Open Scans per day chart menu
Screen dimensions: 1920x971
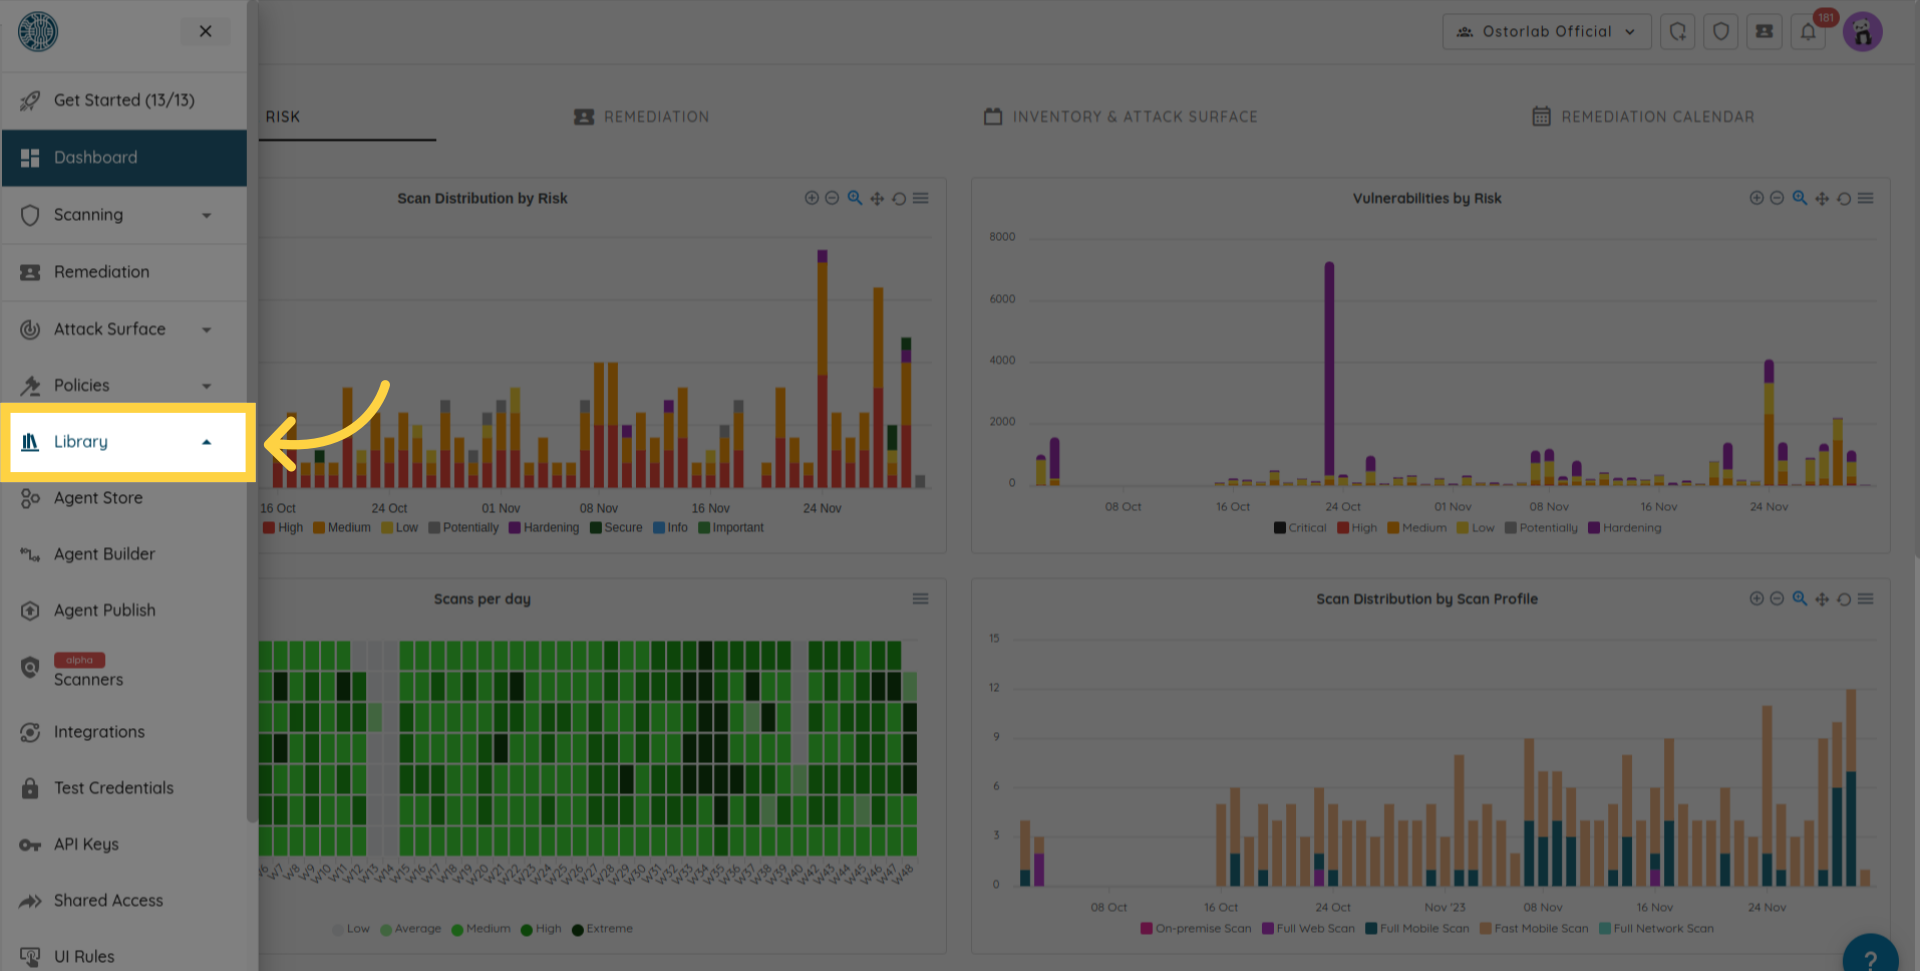pyautogui.click(x=920, y=599)
